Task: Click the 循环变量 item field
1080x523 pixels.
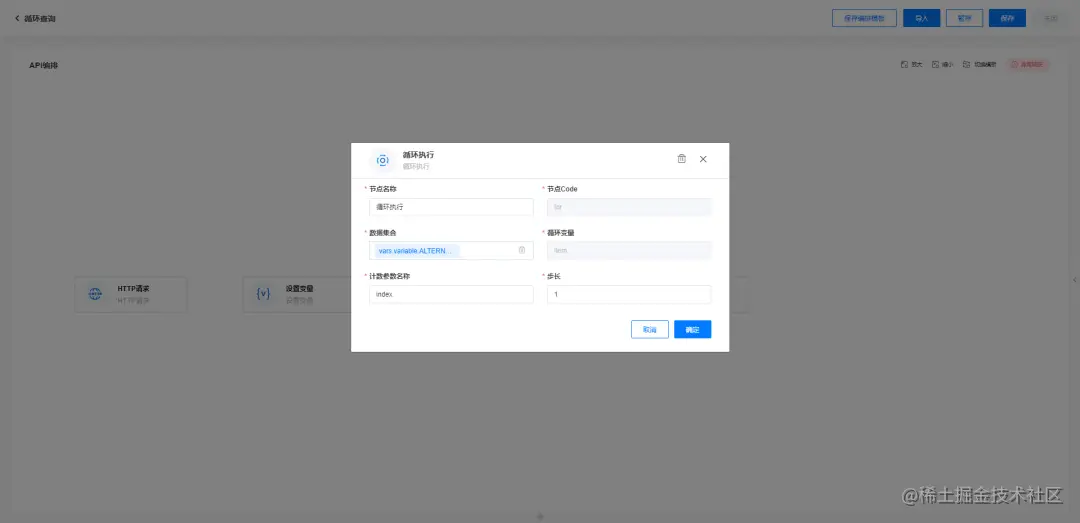Action: click(629, 251)
